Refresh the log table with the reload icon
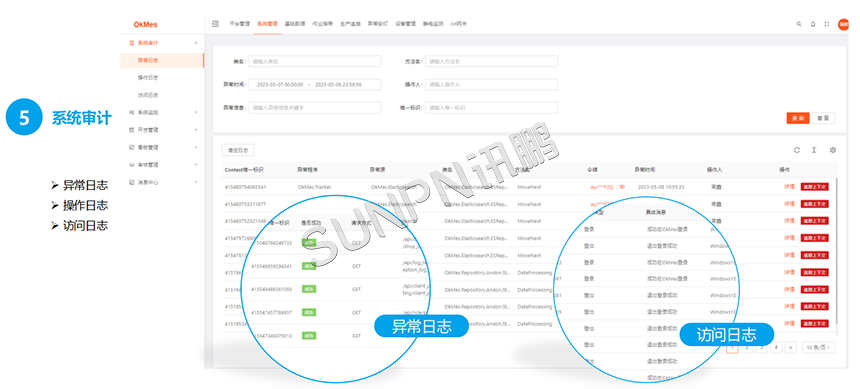The image size is (860, 389). [x=797, y=150]
